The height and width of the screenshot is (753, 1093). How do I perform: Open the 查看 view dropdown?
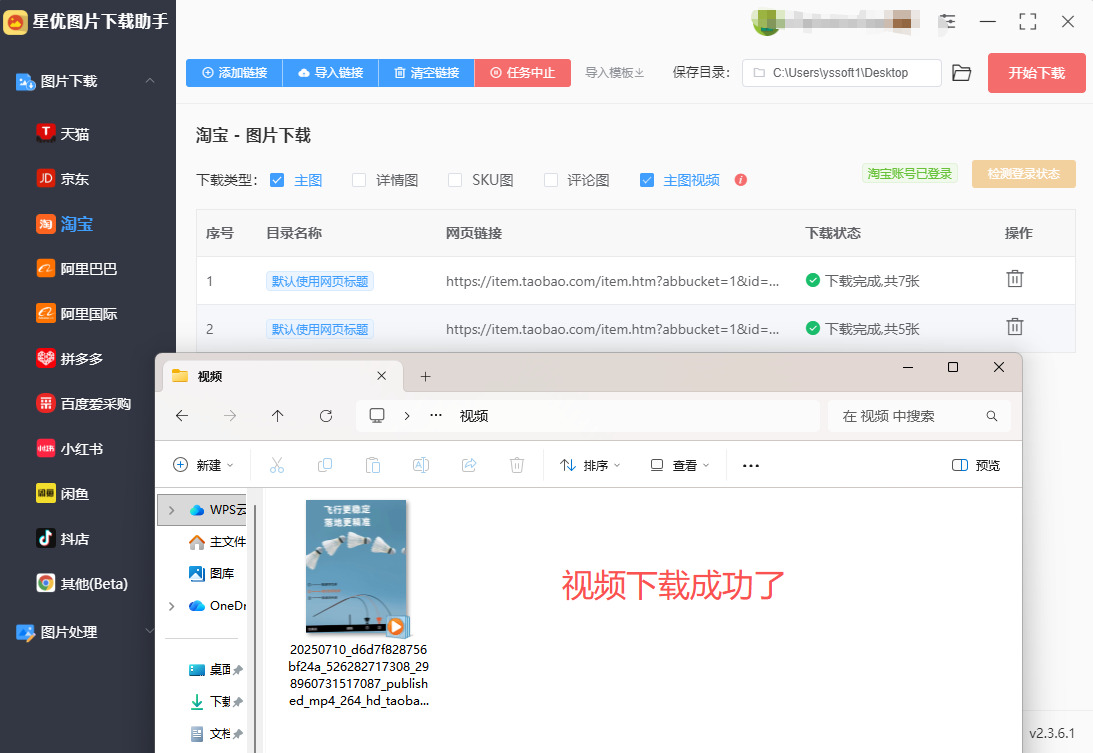(x=680, y=465)
